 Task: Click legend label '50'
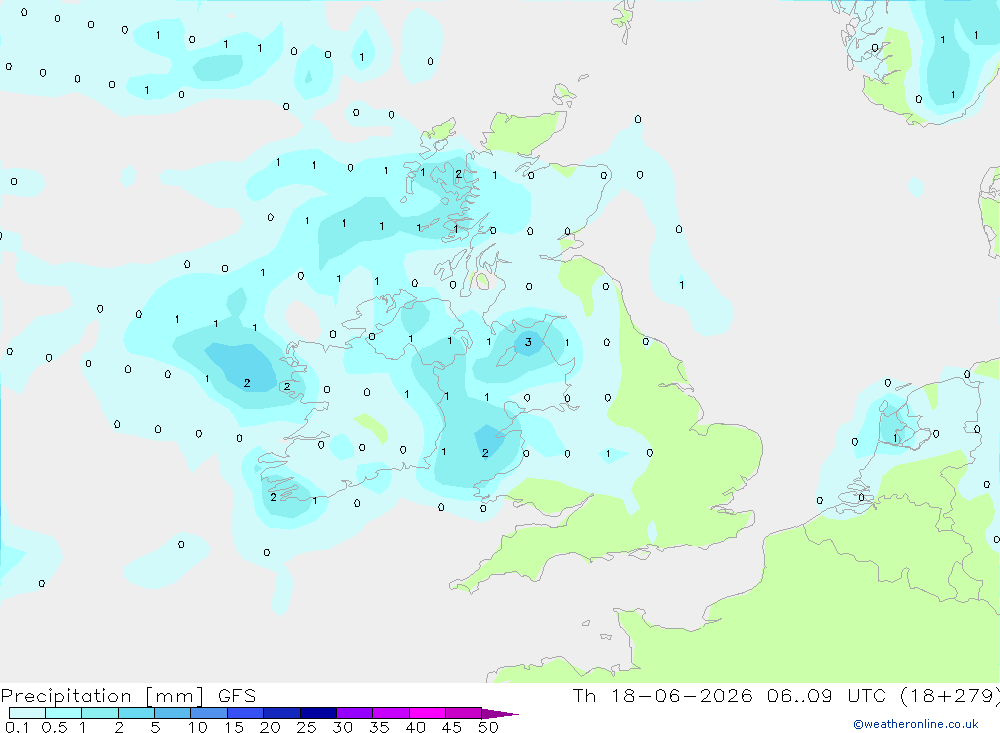488,727
